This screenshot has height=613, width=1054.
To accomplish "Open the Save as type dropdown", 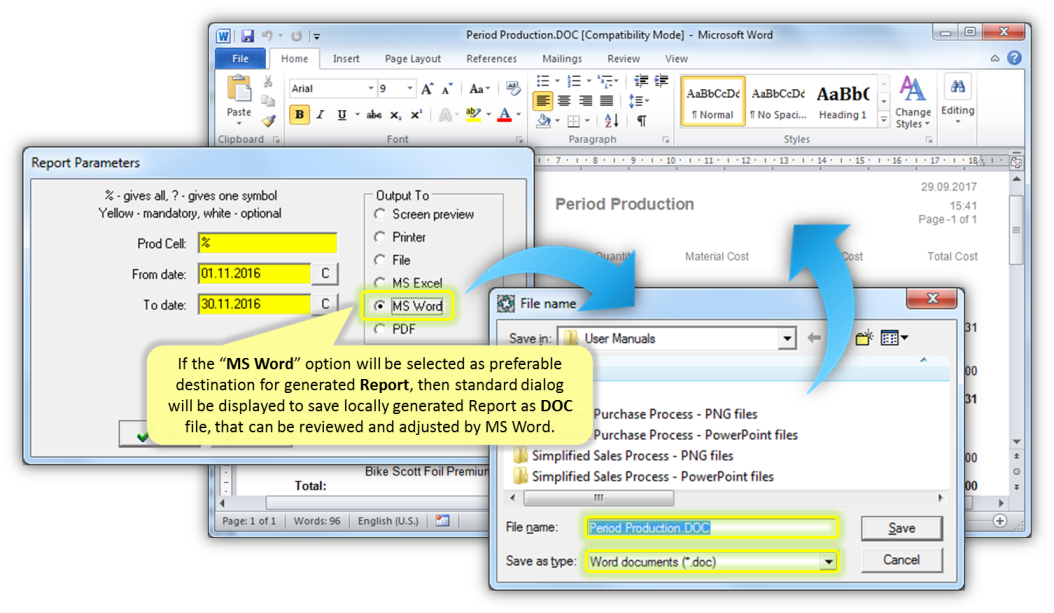I will [x=829, y=561].
